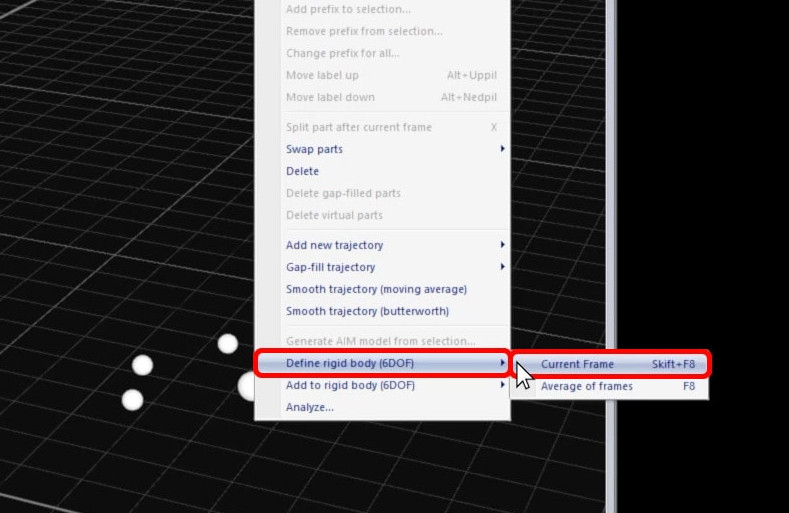Expand arrow beside Add to rigid body
The width and height of the screenshot is (789, 513).
(502, 385)
